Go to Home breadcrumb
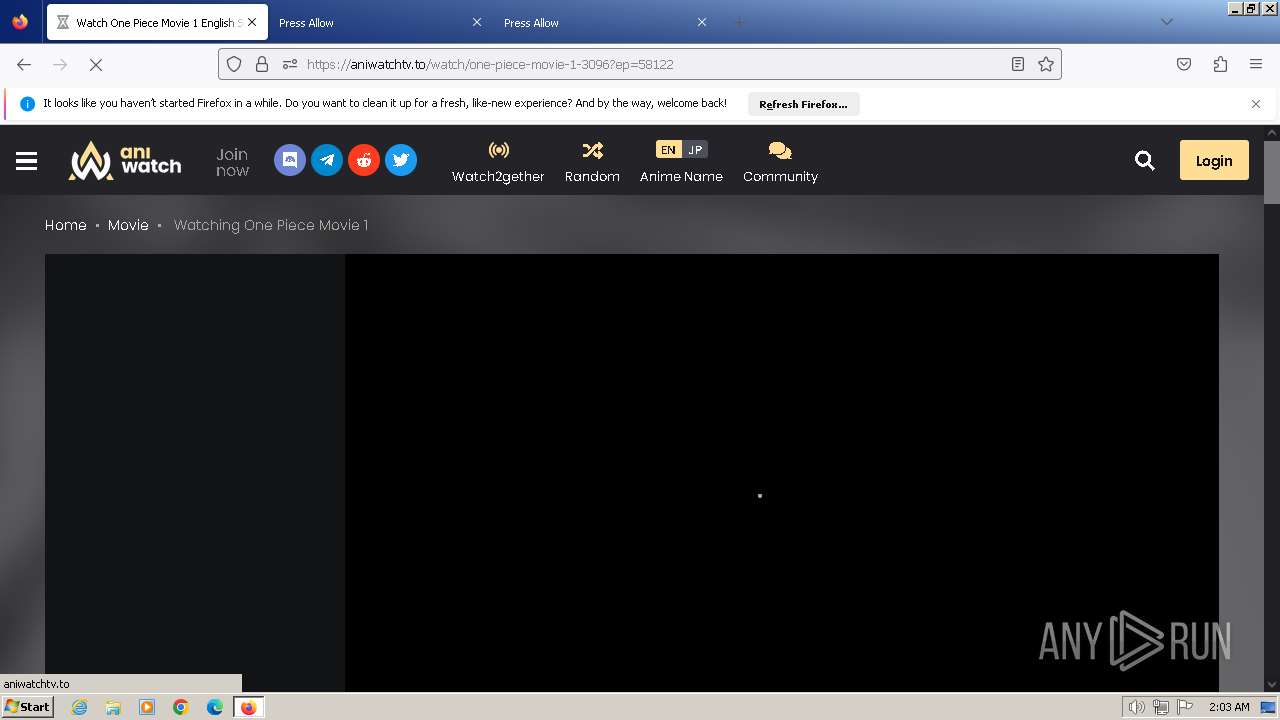Screen dimensions: 1280x720 (65, 225)
